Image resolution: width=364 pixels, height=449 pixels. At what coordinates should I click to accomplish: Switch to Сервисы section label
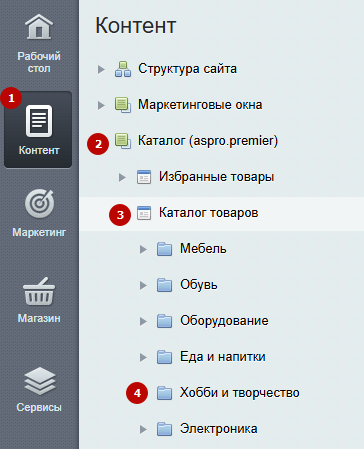pos(39,407)
